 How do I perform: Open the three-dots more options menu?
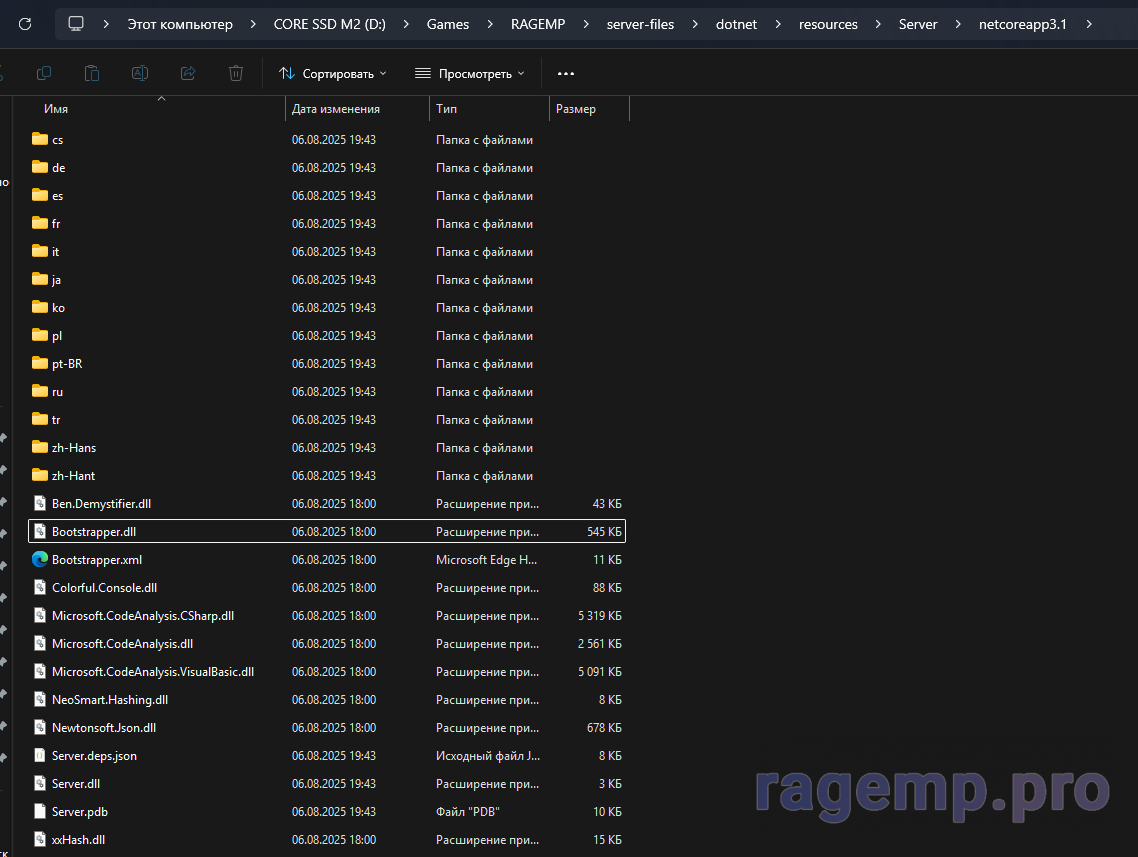point(566,73)
